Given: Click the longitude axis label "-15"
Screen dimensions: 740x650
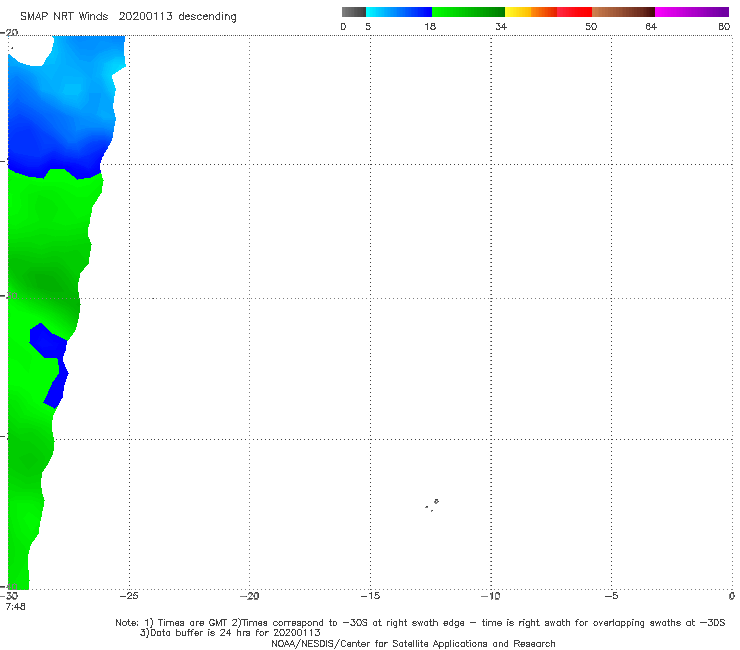Looking at the screenshot, I should (x=370, y=596).
